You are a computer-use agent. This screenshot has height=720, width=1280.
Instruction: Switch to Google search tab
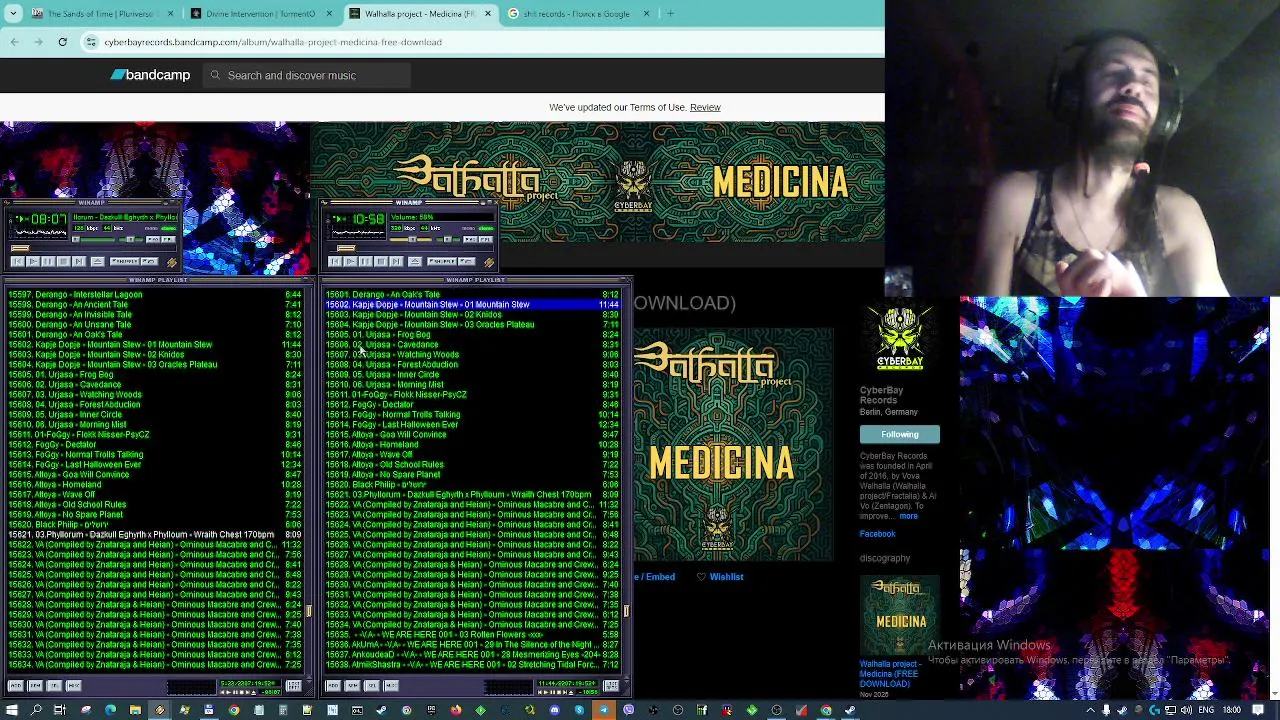tap(579, 14)
